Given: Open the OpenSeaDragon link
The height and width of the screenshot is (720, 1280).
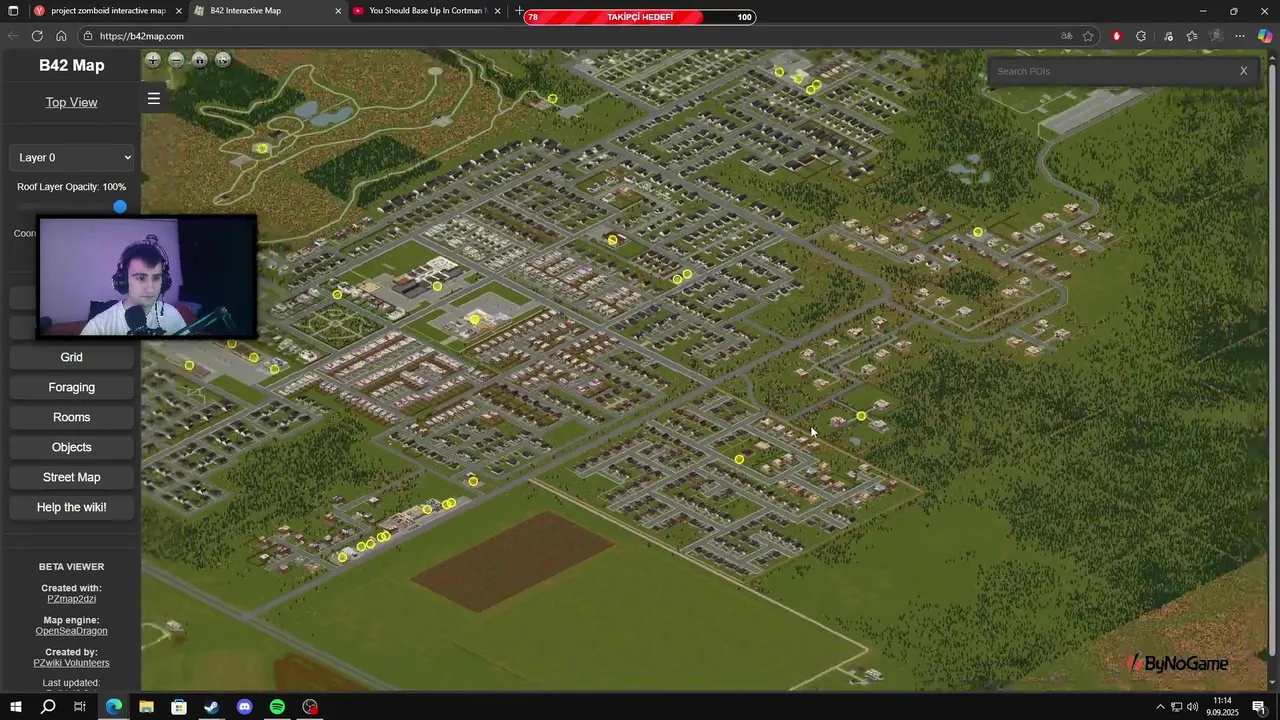Looking at the screenshot, I should (71, 631).
